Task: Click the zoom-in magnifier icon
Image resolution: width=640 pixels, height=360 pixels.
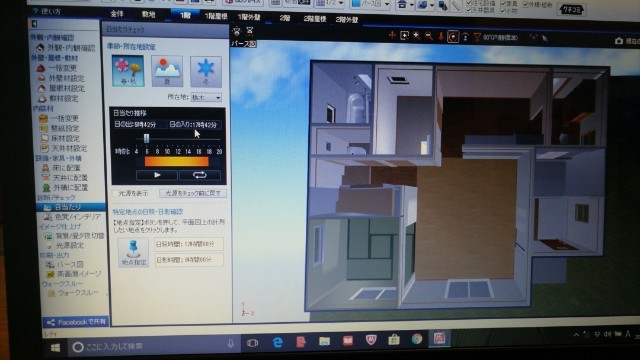Action: (x=417, y=36)
